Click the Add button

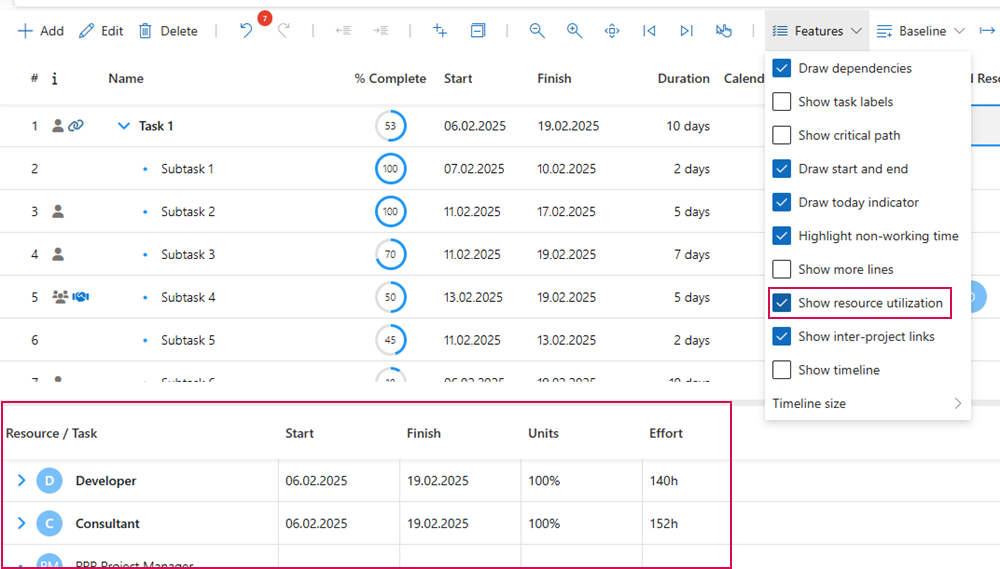41,31
